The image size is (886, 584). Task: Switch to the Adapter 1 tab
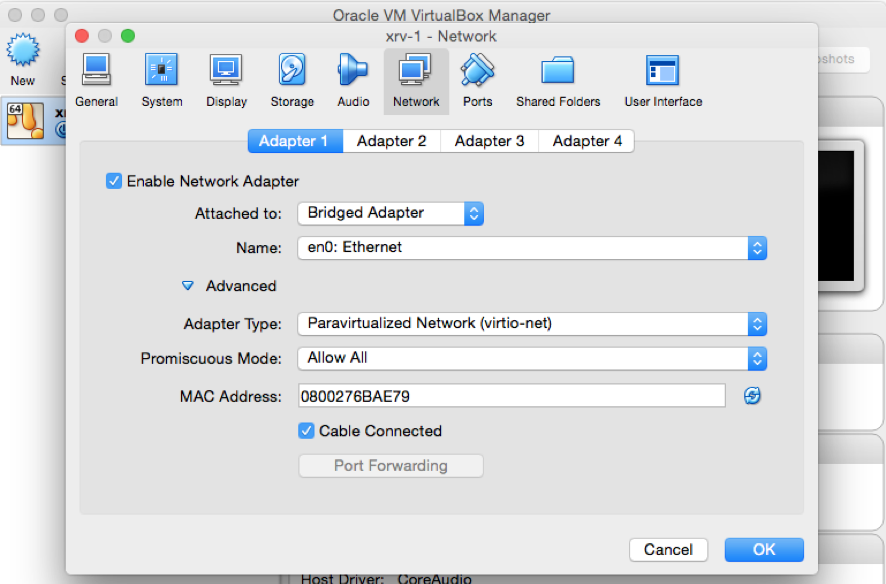(295, 141)
